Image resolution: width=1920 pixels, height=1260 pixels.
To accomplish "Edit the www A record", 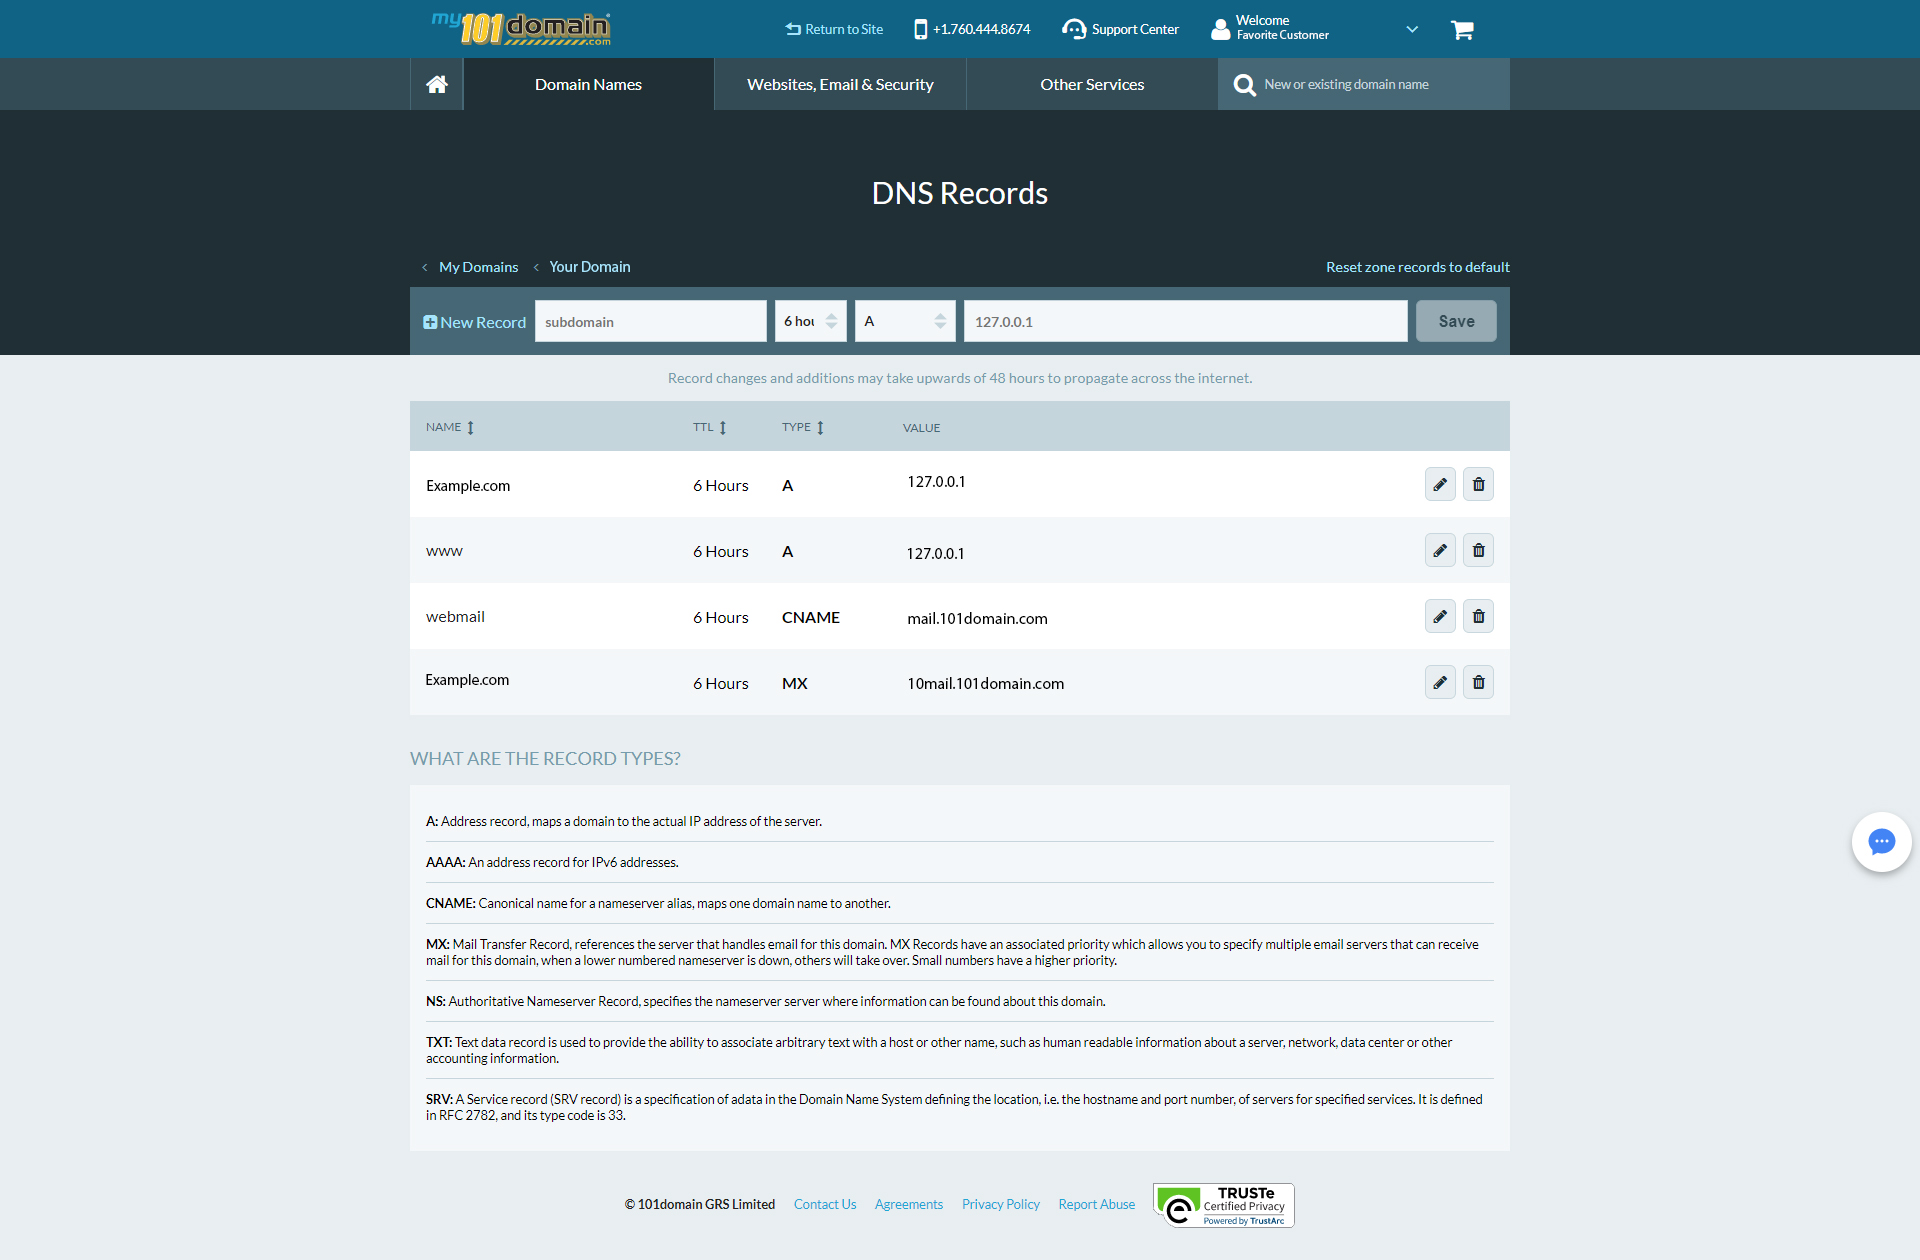I will [x=1440, y=550].
